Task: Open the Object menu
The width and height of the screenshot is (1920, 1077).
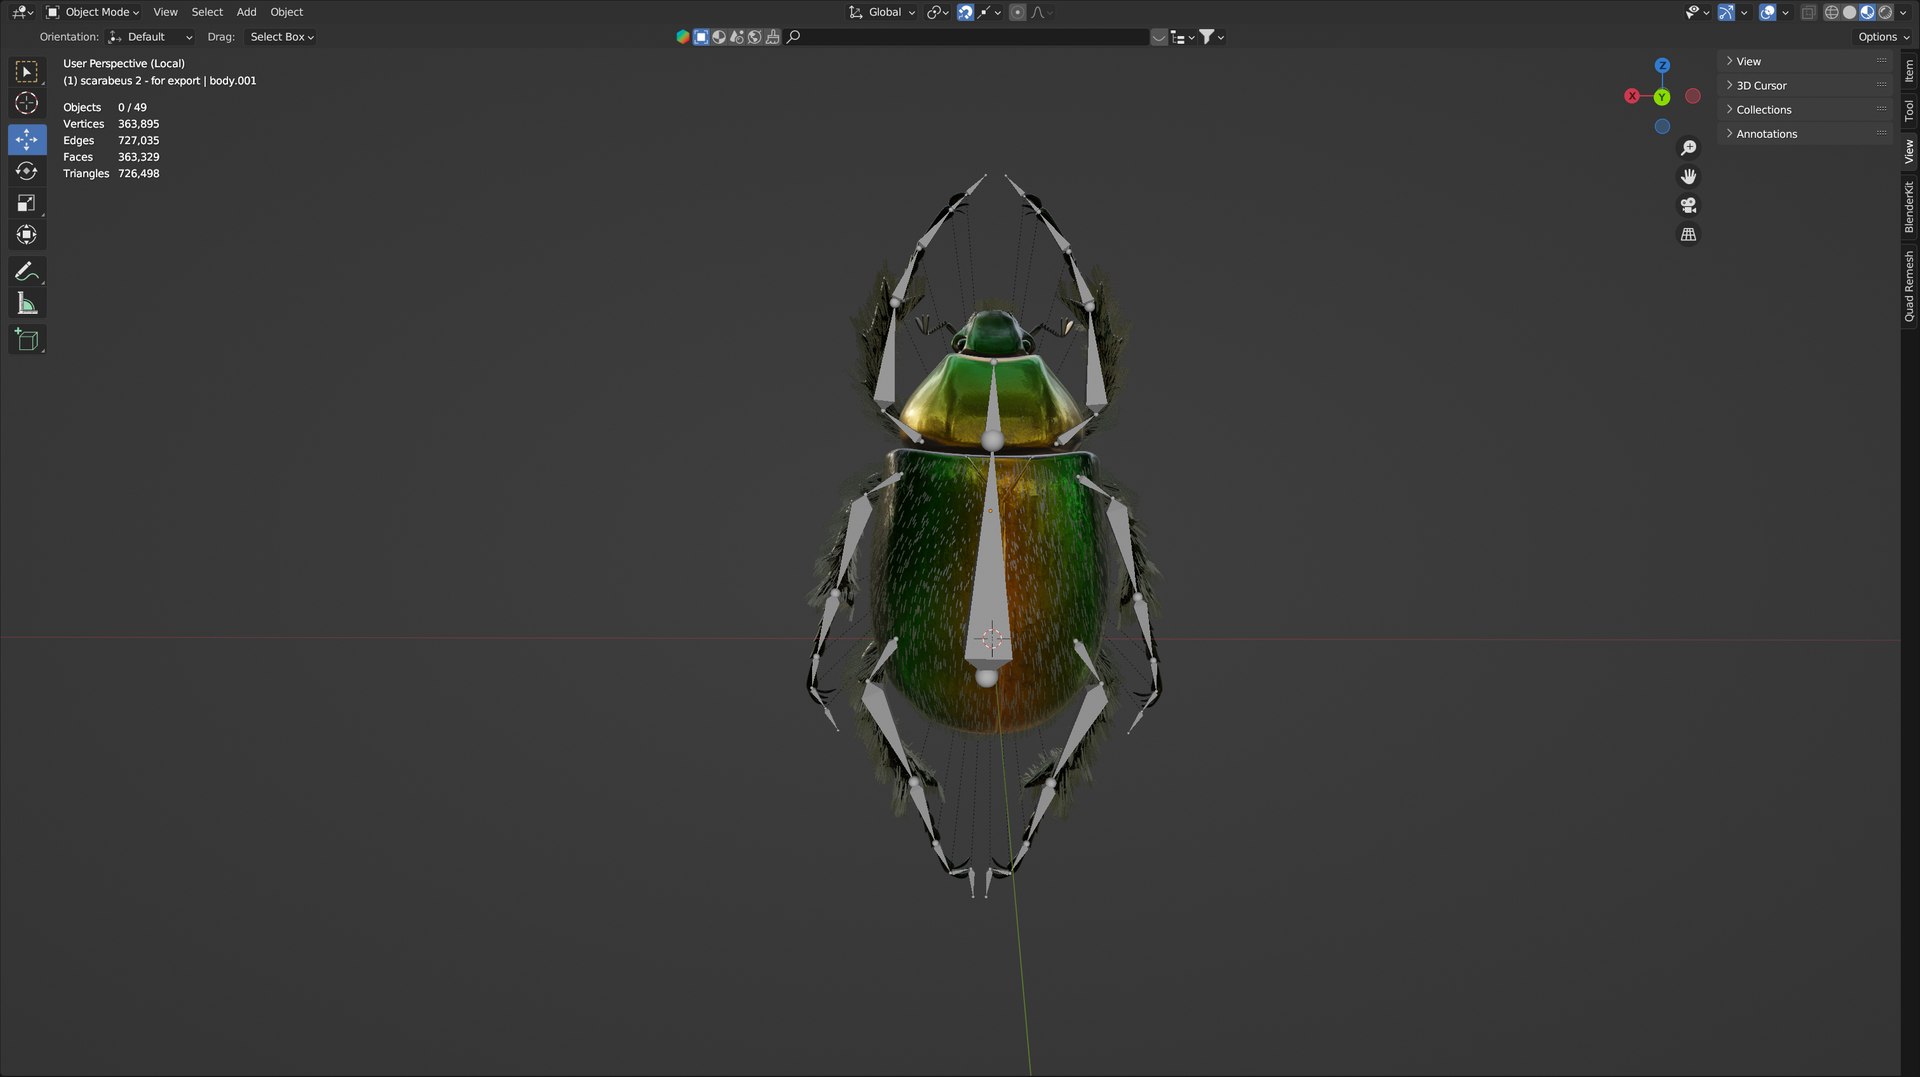Action: coord(286,12)
